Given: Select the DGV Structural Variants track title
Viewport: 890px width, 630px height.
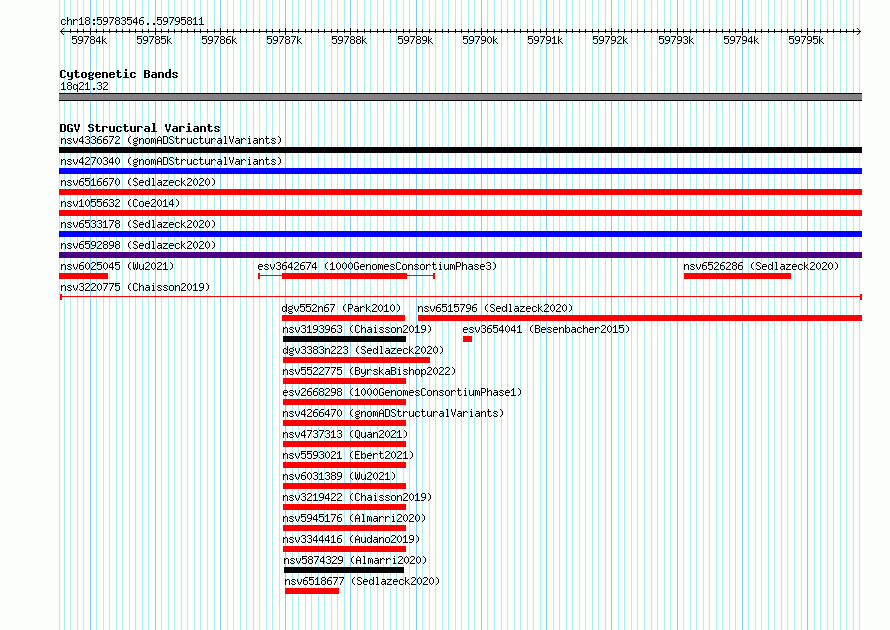Looking at the screenshot, I should tap(140, 128).
